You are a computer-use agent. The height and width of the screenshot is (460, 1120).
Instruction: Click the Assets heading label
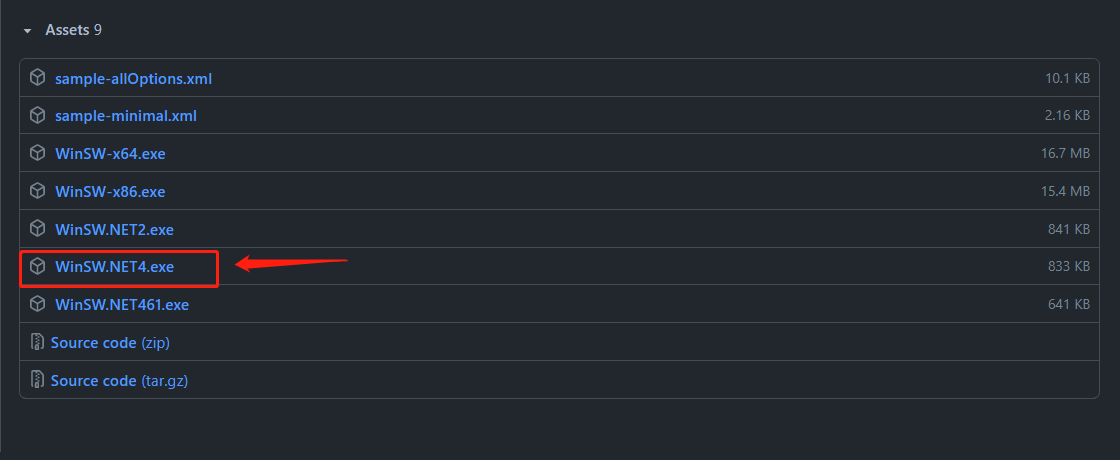pos(67,30)
